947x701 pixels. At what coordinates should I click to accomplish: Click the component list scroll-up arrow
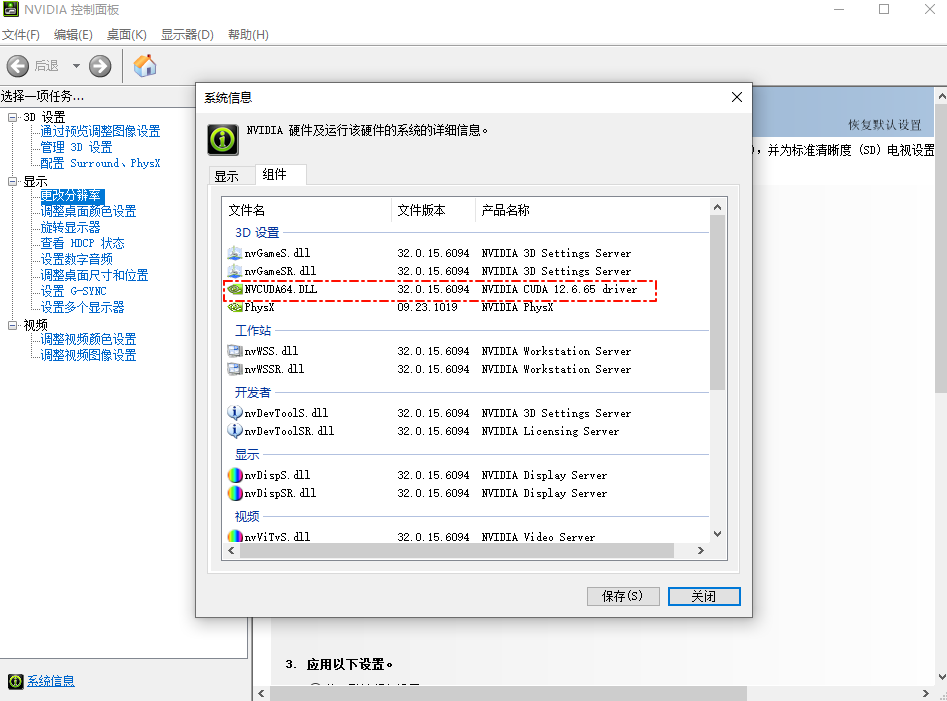[717, 207]
